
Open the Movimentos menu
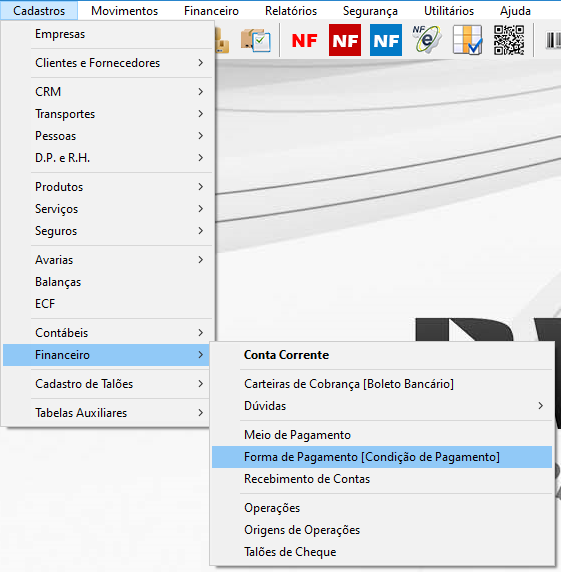[124, 11]
